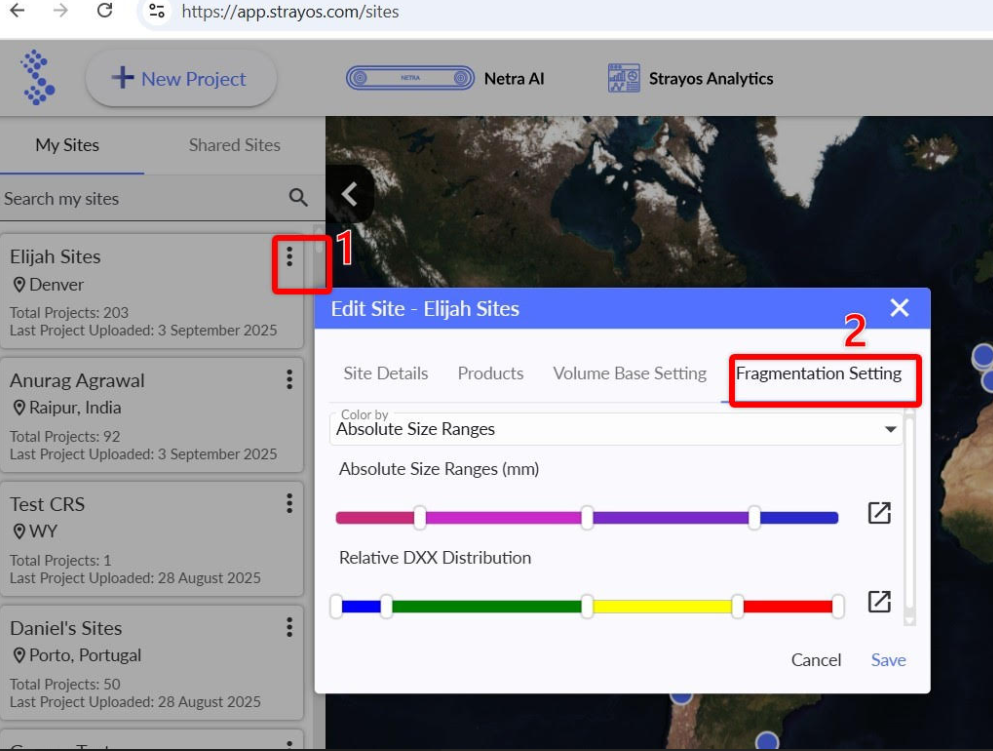Switch to the My Sites tab

point(68,145)
